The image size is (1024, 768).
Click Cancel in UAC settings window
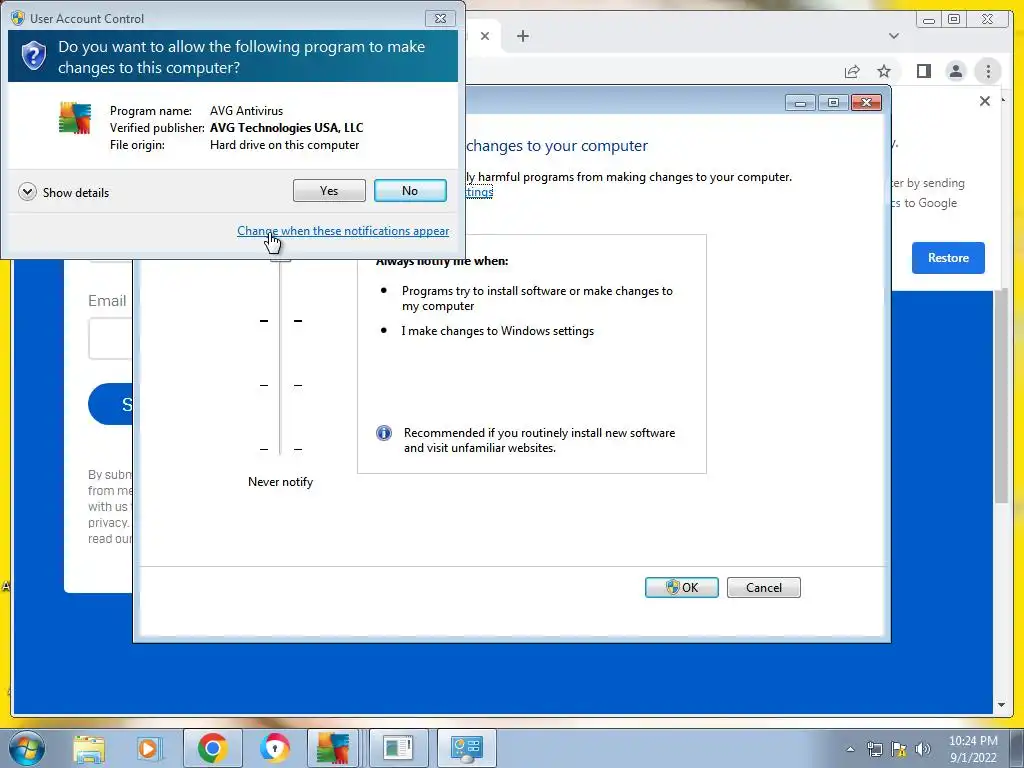(x=763, y=587)
